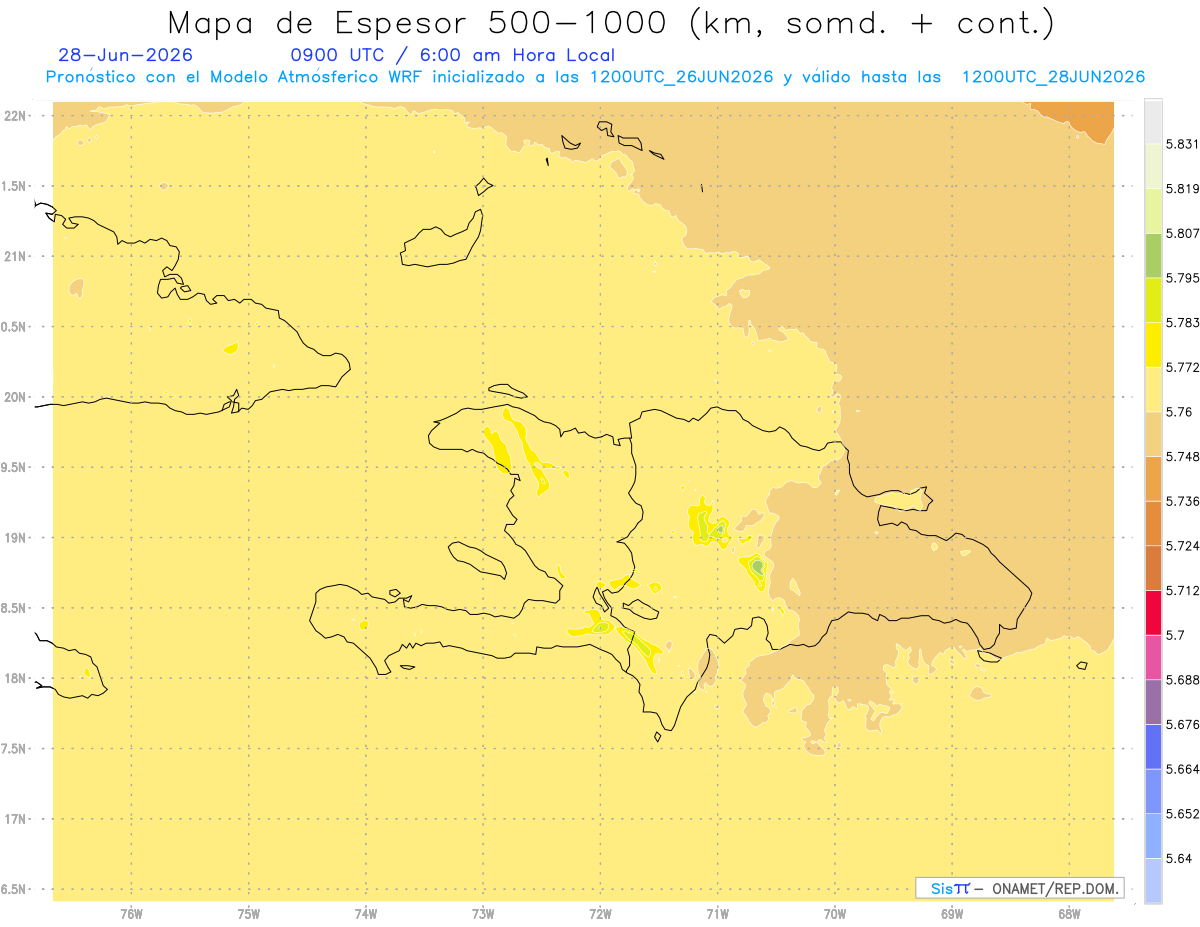Click the '19N' latitude axis label
The image size is (1200, 927).
(14, 537)
